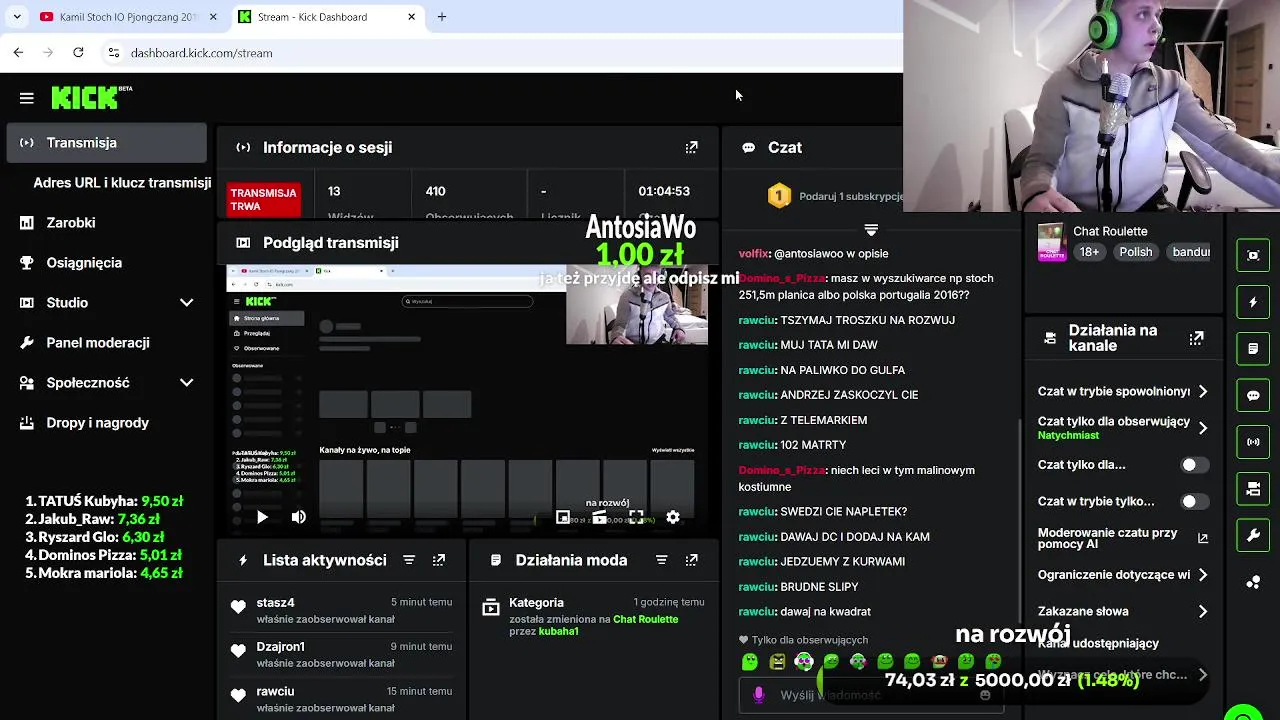Viewport: 1280px width, 720px height.
Task: Insert the first green emote
Action: [x=750, y=662]
